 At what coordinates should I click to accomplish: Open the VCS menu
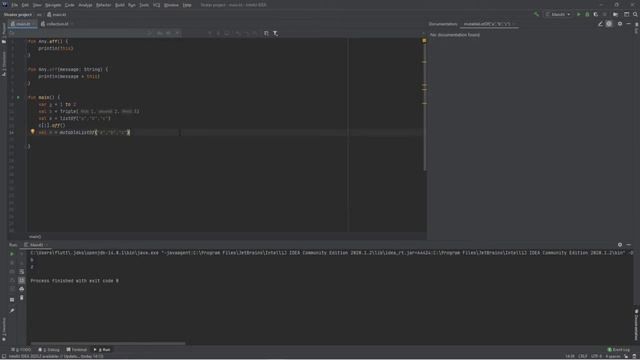[156, 5]
